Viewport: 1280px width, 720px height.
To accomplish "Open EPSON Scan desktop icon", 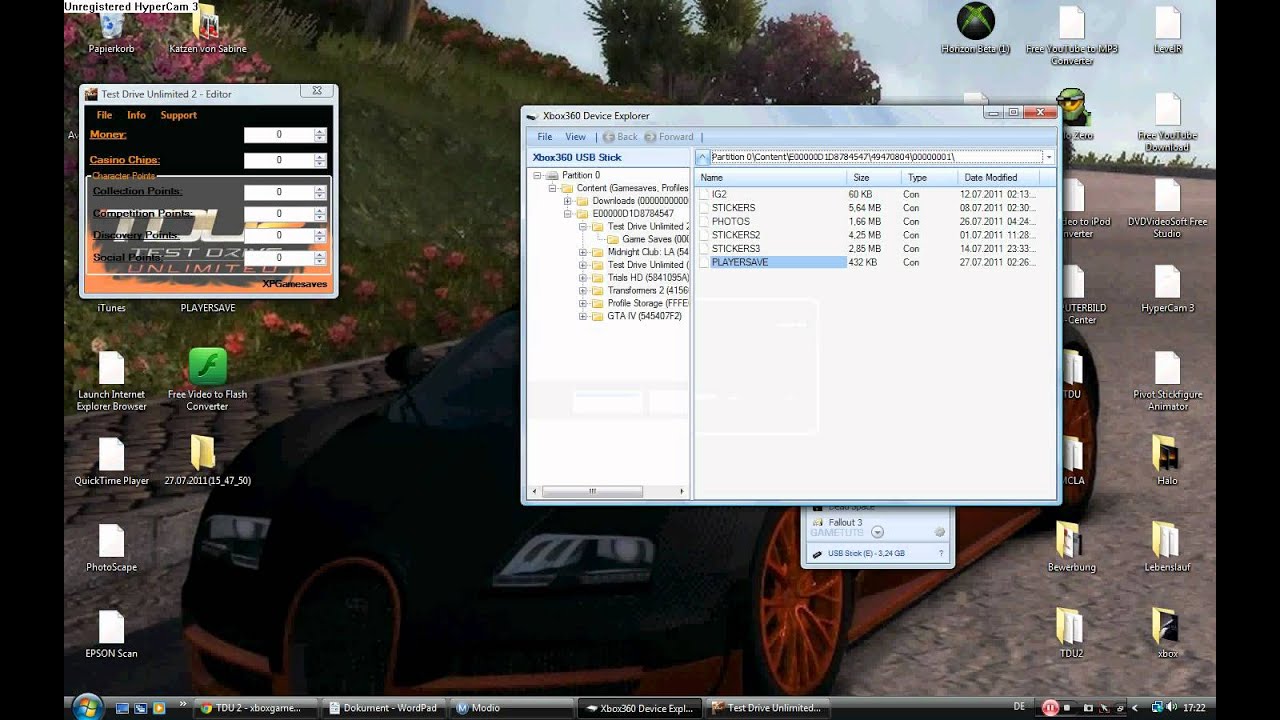I will [x=111, y=633].
